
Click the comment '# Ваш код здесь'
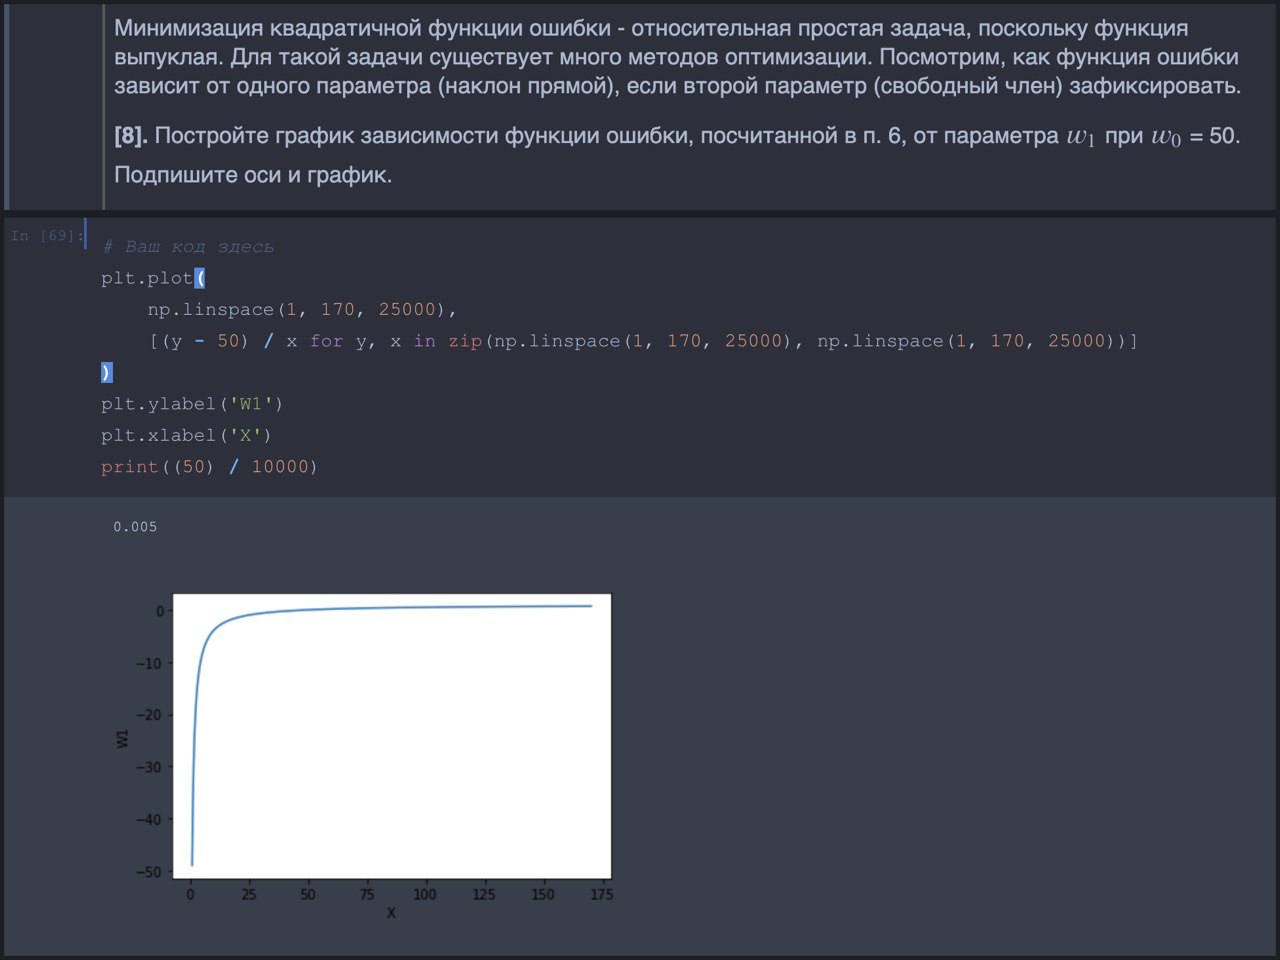click(x=187, y=247)
